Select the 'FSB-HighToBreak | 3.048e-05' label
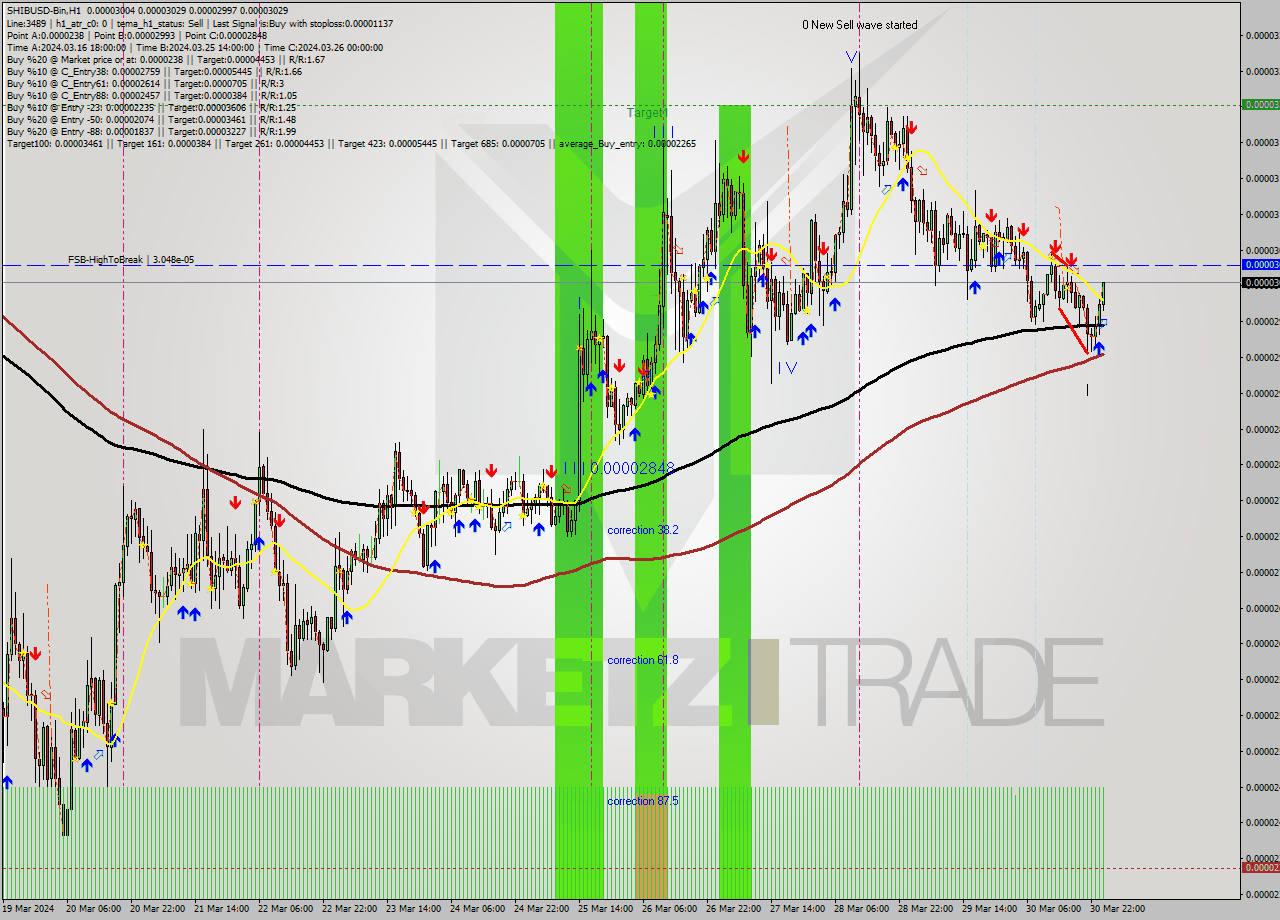This screenshot has height=920, width=1280. coord(131,259)
